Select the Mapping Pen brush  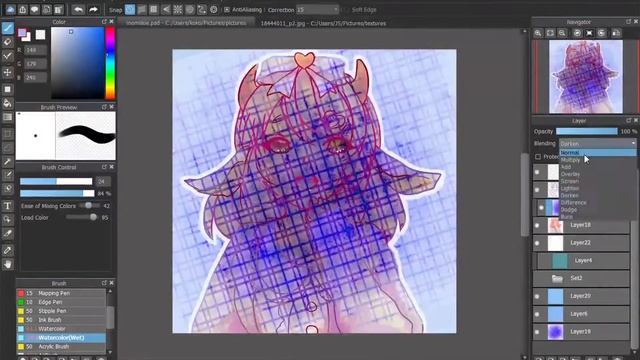61,293
